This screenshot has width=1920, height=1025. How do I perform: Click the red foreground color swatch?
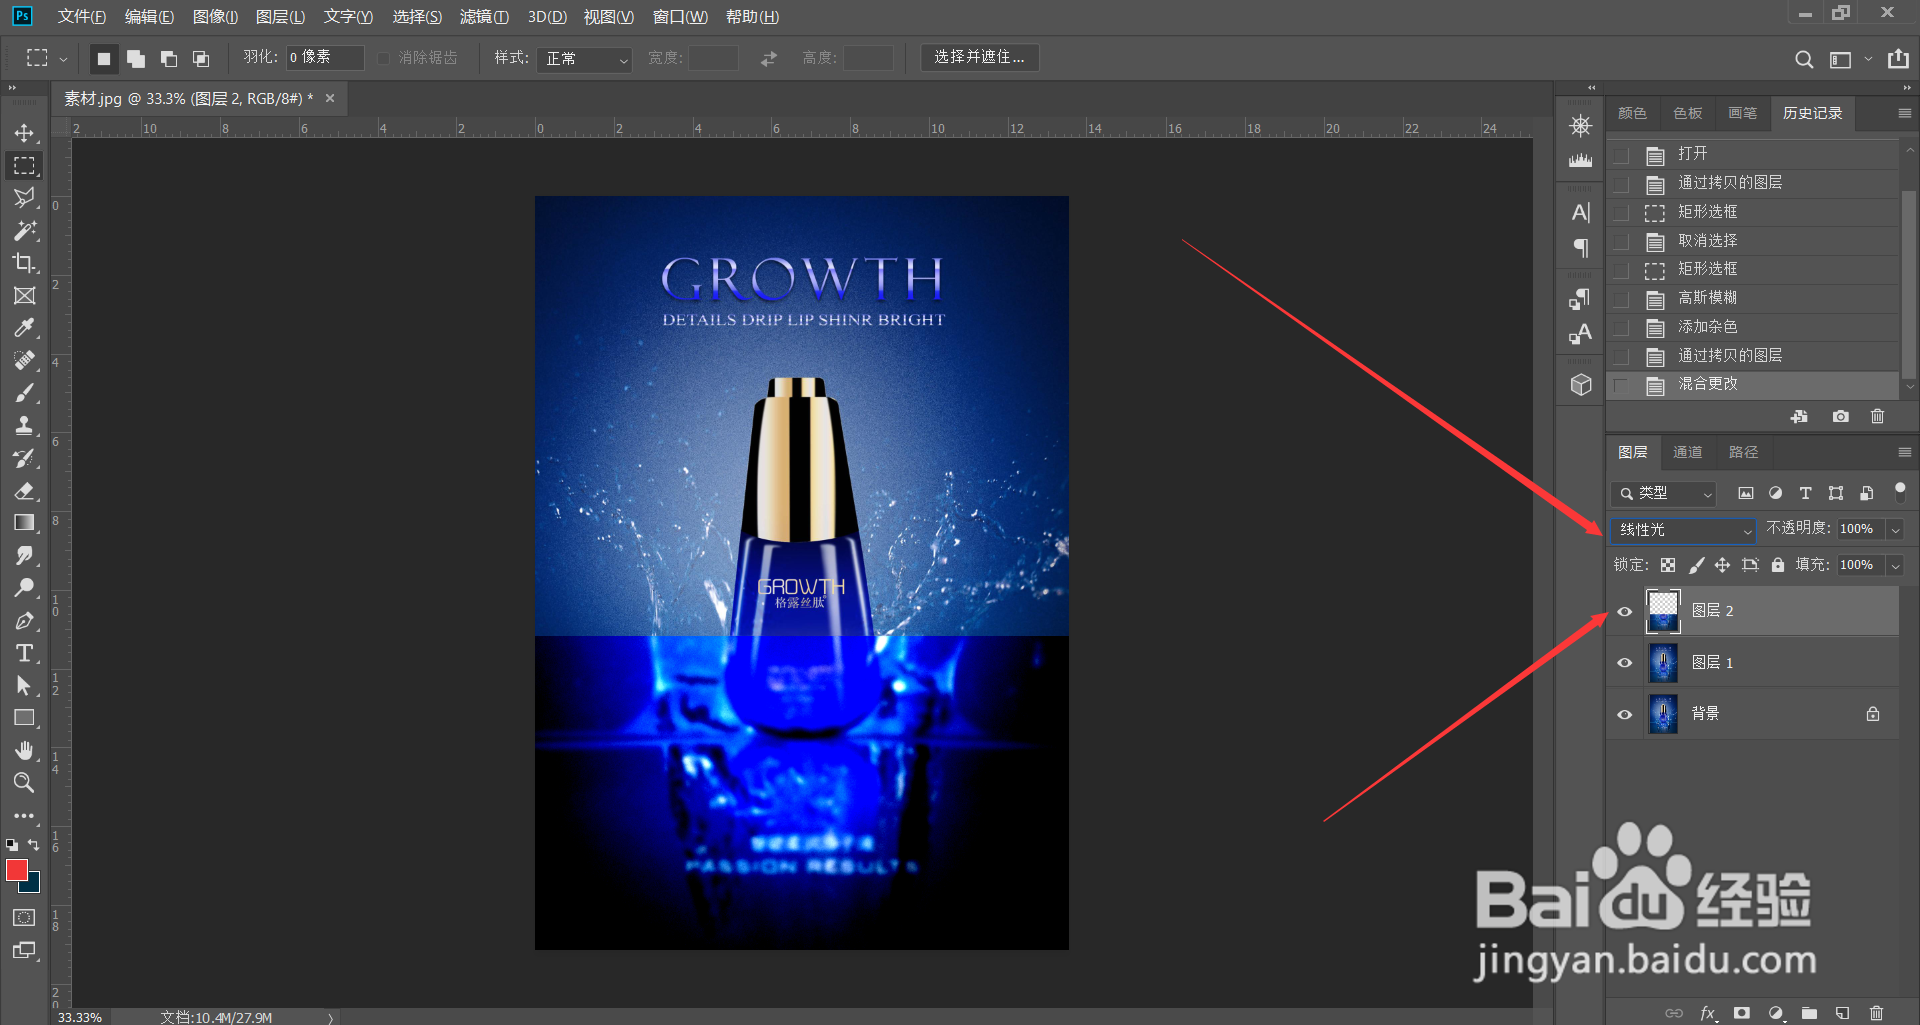[x=16, y=870]
